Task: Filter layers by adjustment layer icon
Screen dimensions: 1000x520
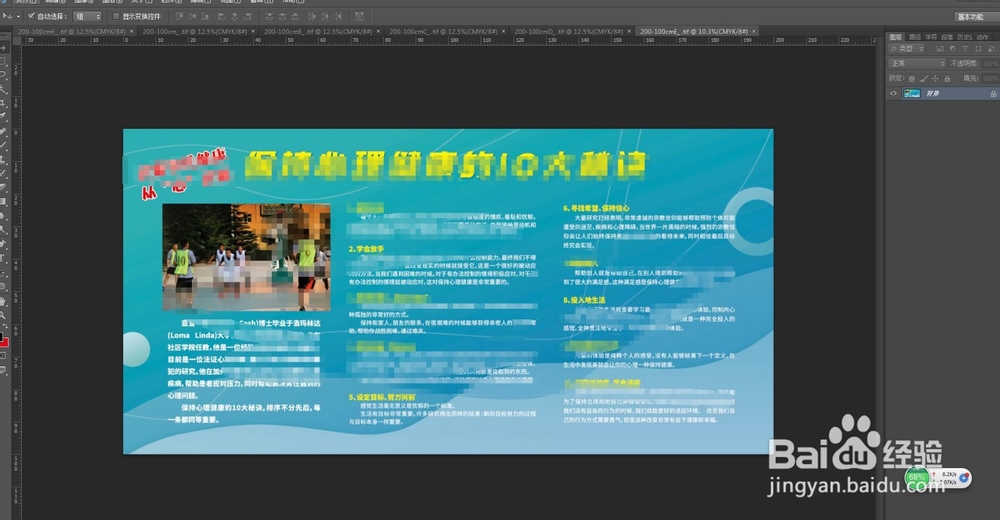Action: (x=953, y=48)
